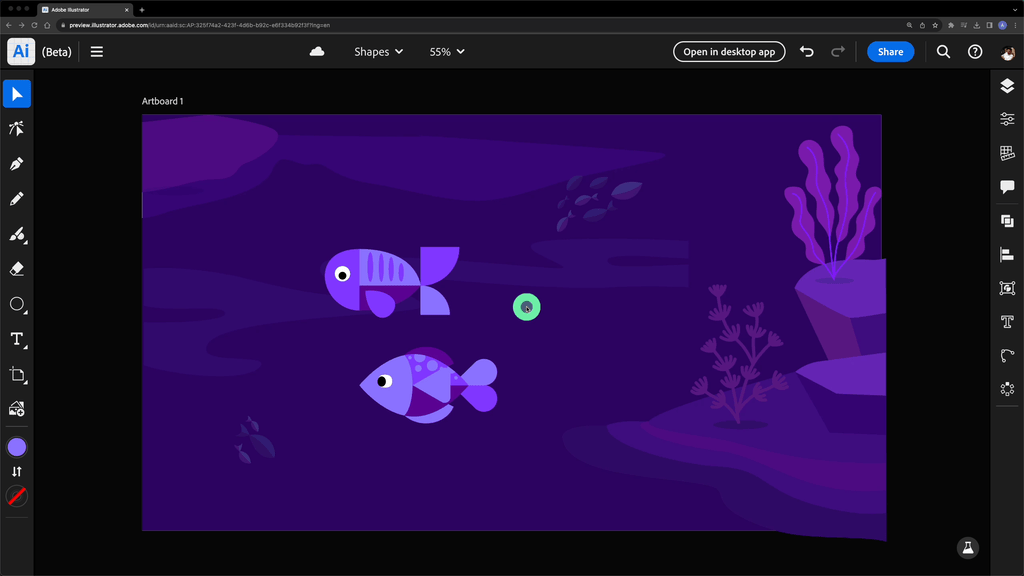The height and width of the screenshot is (576, 1024).
Task: Open the Shapes dropdown
Action: pos(379,51)
